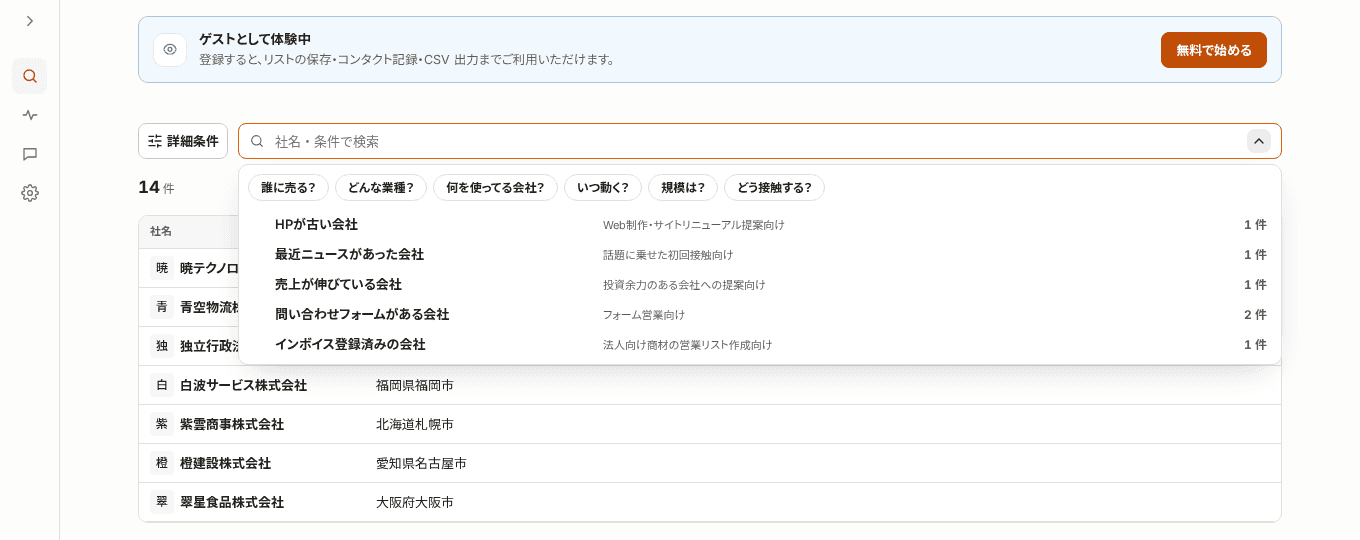
Task: Click the 14 件 result count
Action: coord(156,187)
